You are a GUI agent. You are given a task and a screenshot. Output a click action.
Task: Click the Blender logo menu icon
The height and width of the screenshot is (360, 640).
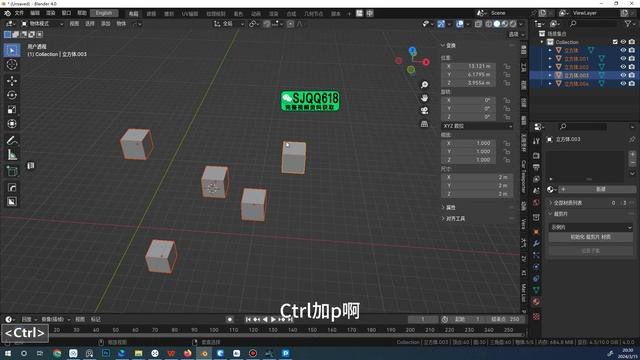pyautogui.click(x=7, y=13)
